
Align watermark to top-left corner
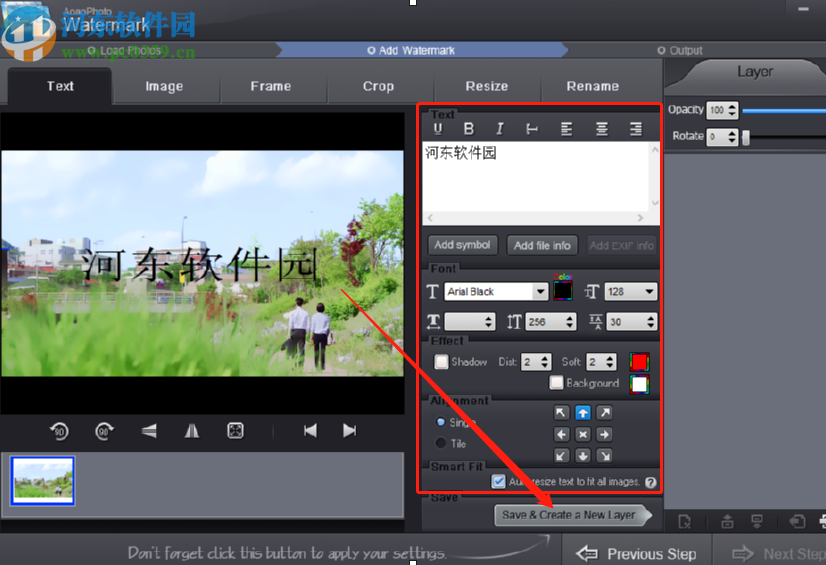tap(561, 413)
